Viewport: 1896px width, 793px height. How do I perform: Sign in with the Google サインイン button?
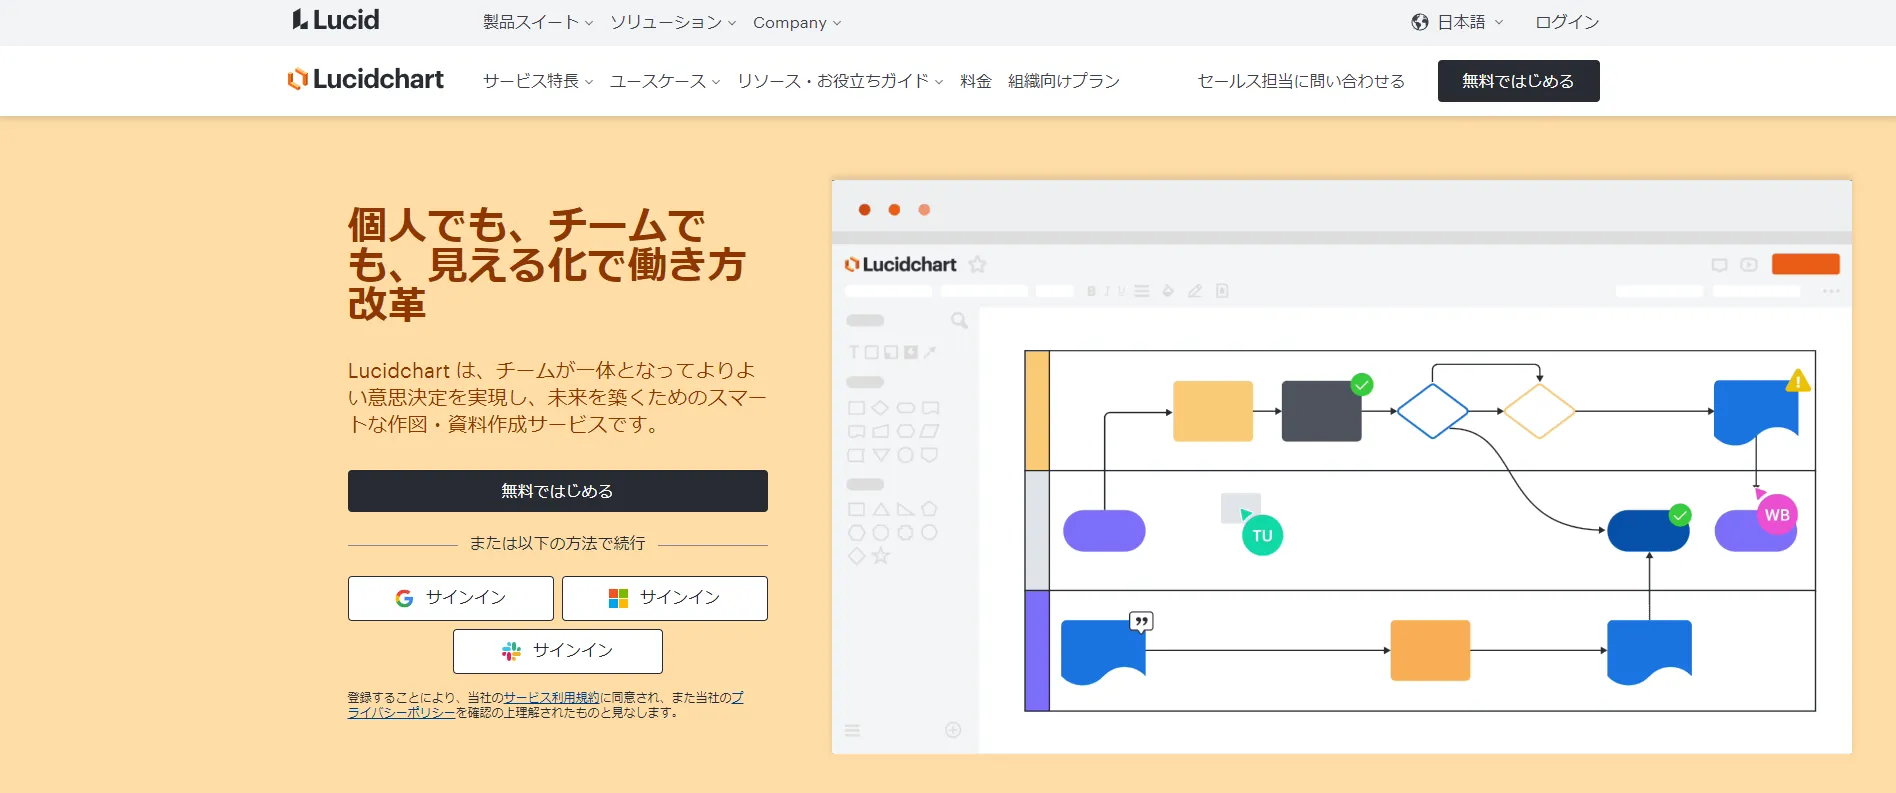pos(451,598)
